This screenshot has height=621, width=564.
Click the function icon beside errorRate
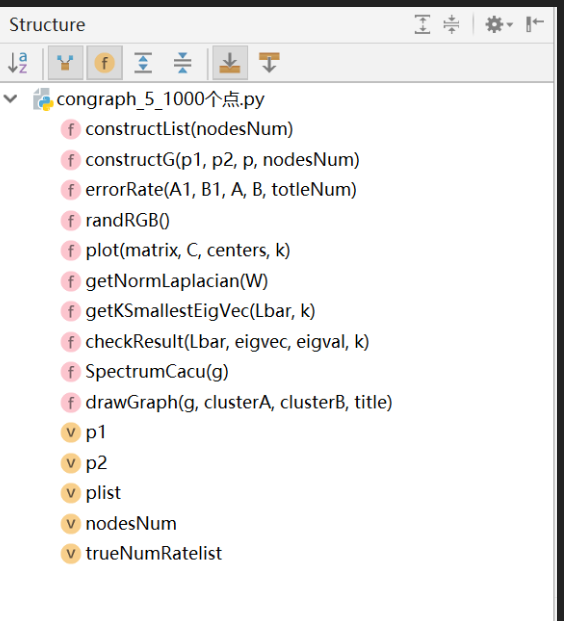(x=71, y=190)
